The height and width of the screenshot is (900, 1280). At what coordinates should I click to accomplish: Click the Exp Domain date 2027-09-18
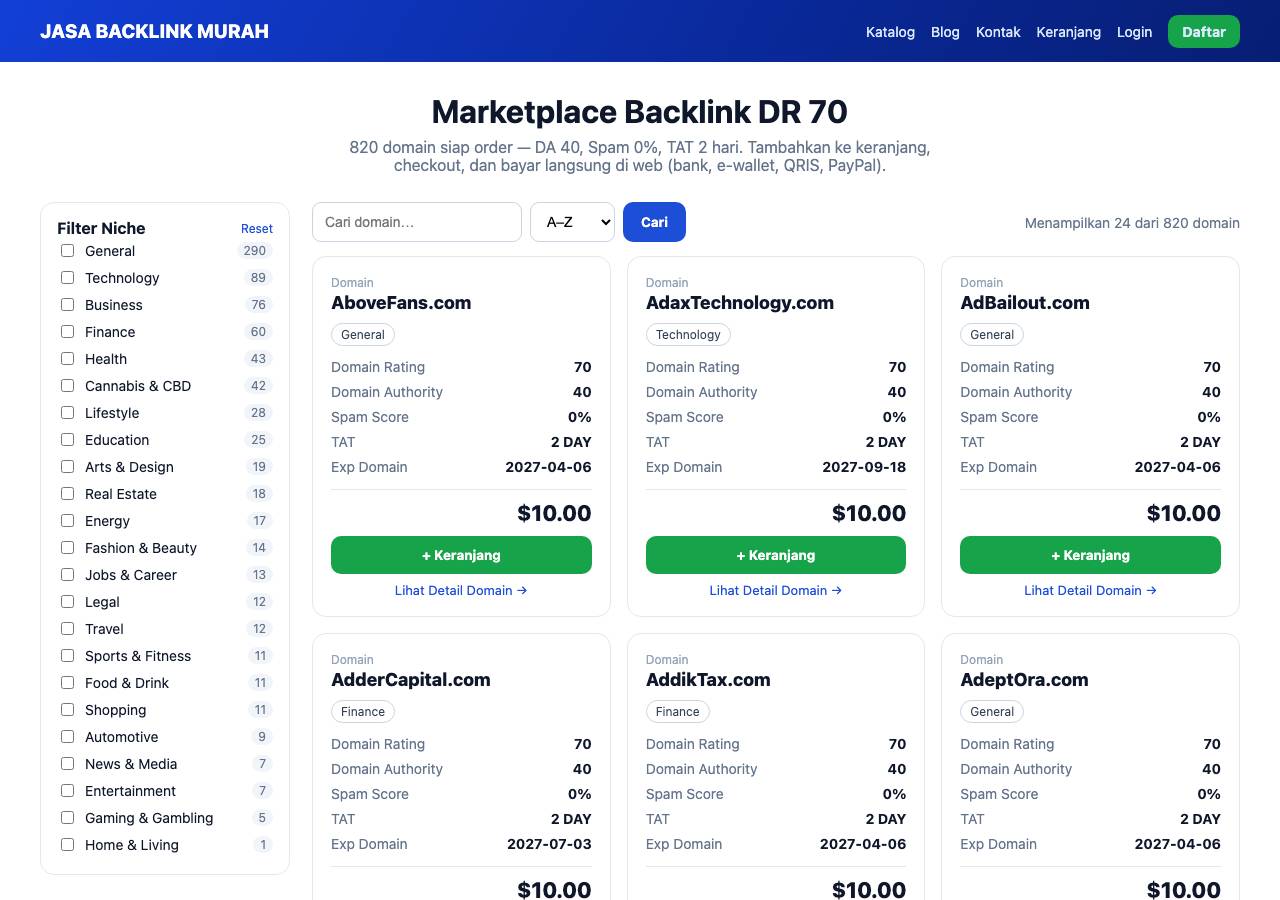click(x=864, y=467)
